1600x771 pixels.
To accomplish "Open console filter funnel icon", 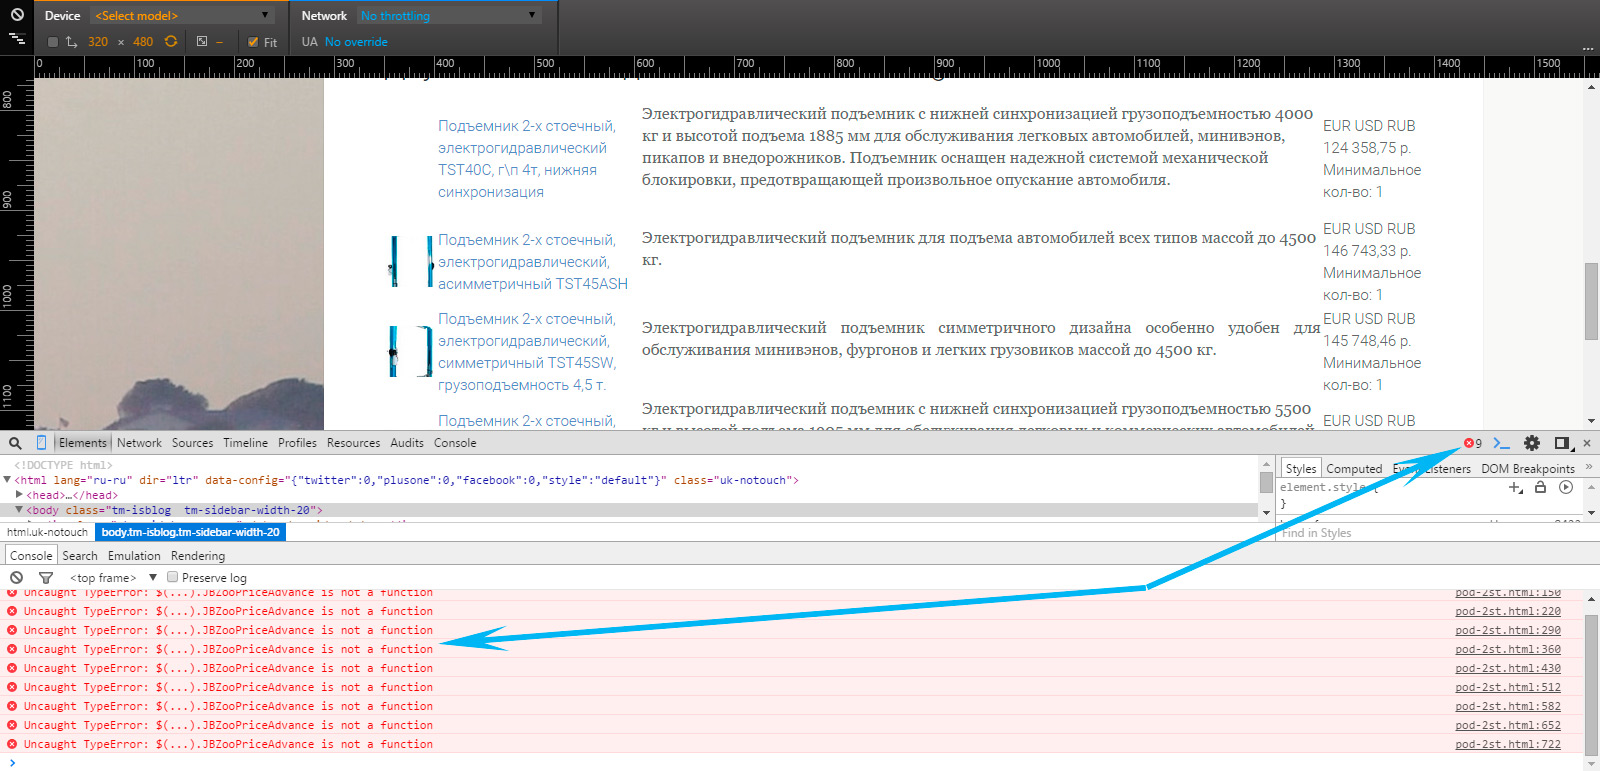I will click(x=45, y=578).
